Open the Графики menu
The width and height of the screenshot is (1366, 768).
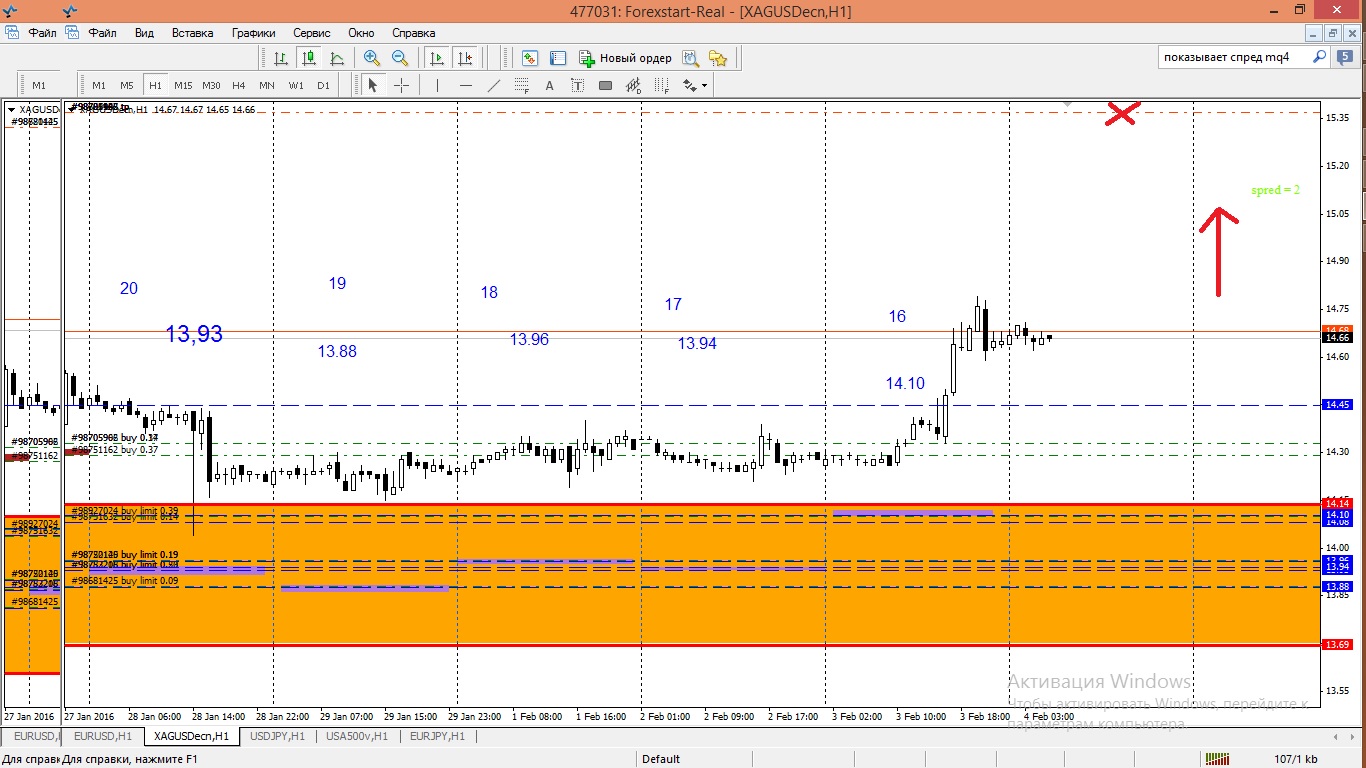coord(253,33)
